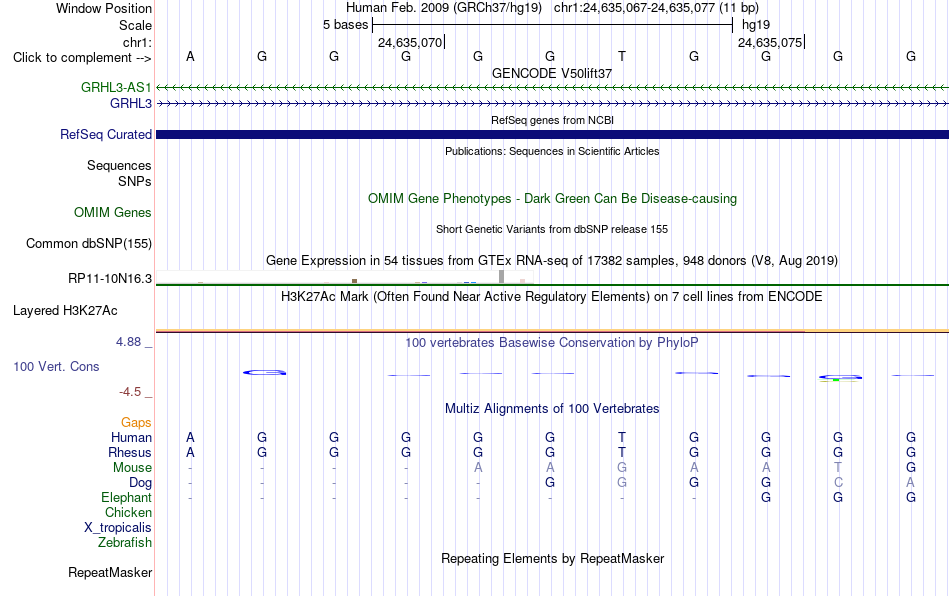
Task: Click the dark blue RefSeq Curated bar
Action: pyautogui.click(x=552, y=134)
